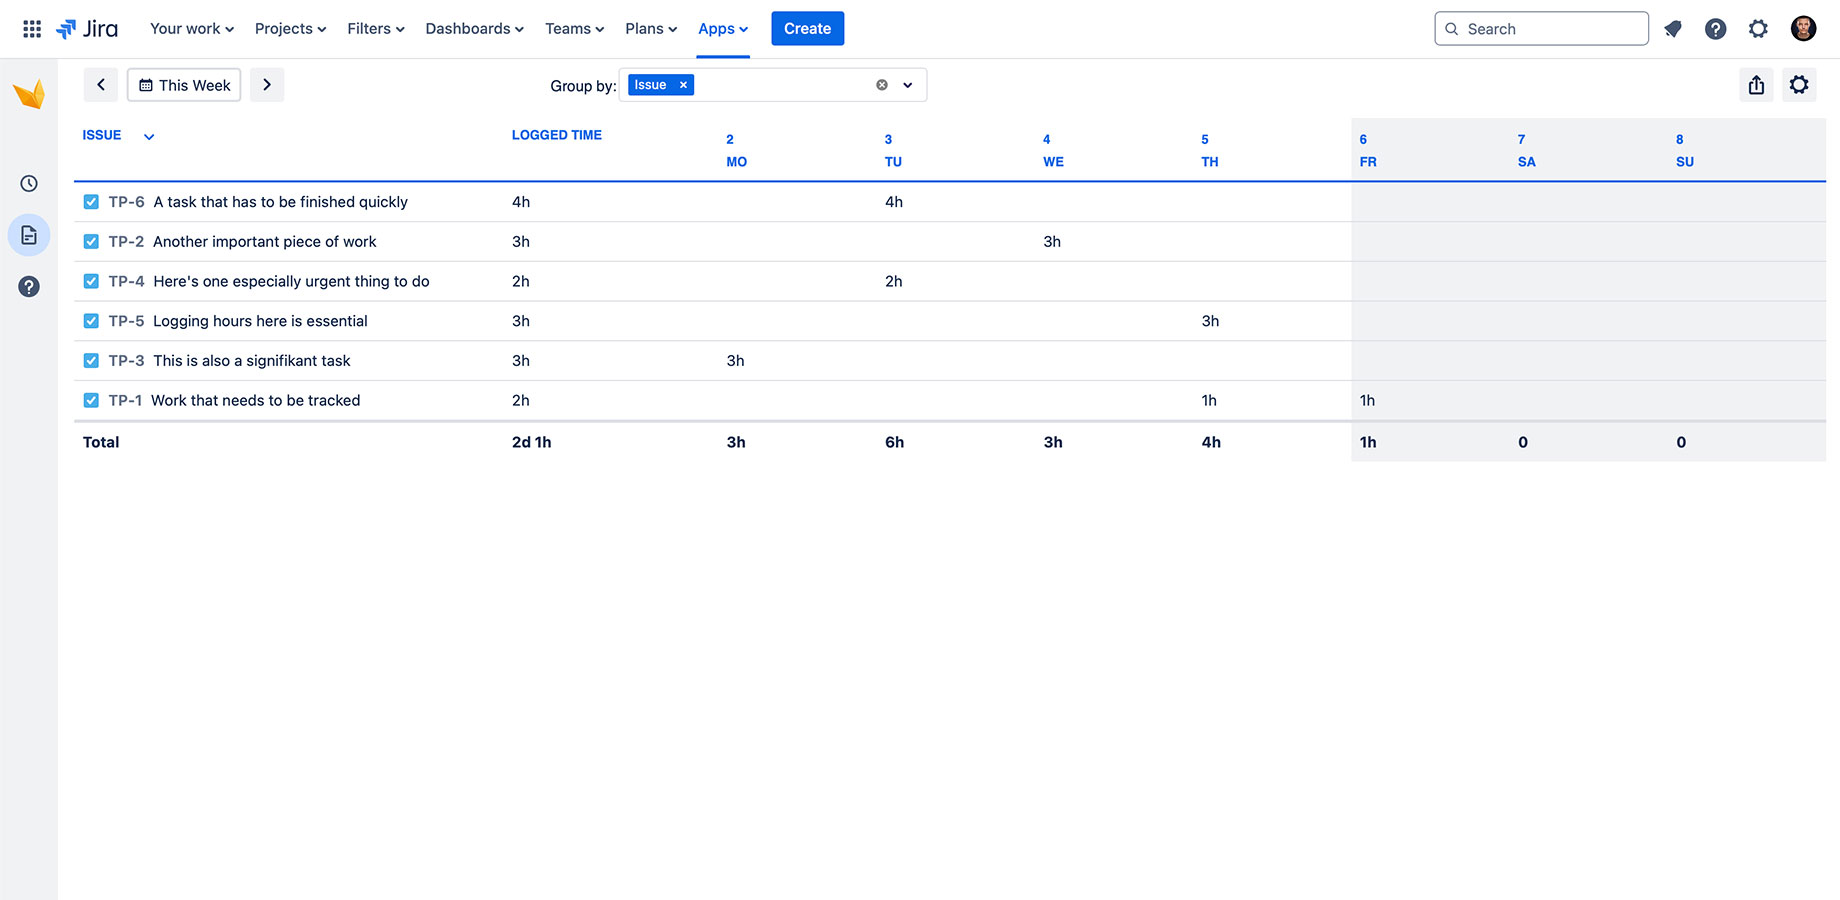
Task: Open the report document icon in the sidebar
Action: click(x=29, y=235)
